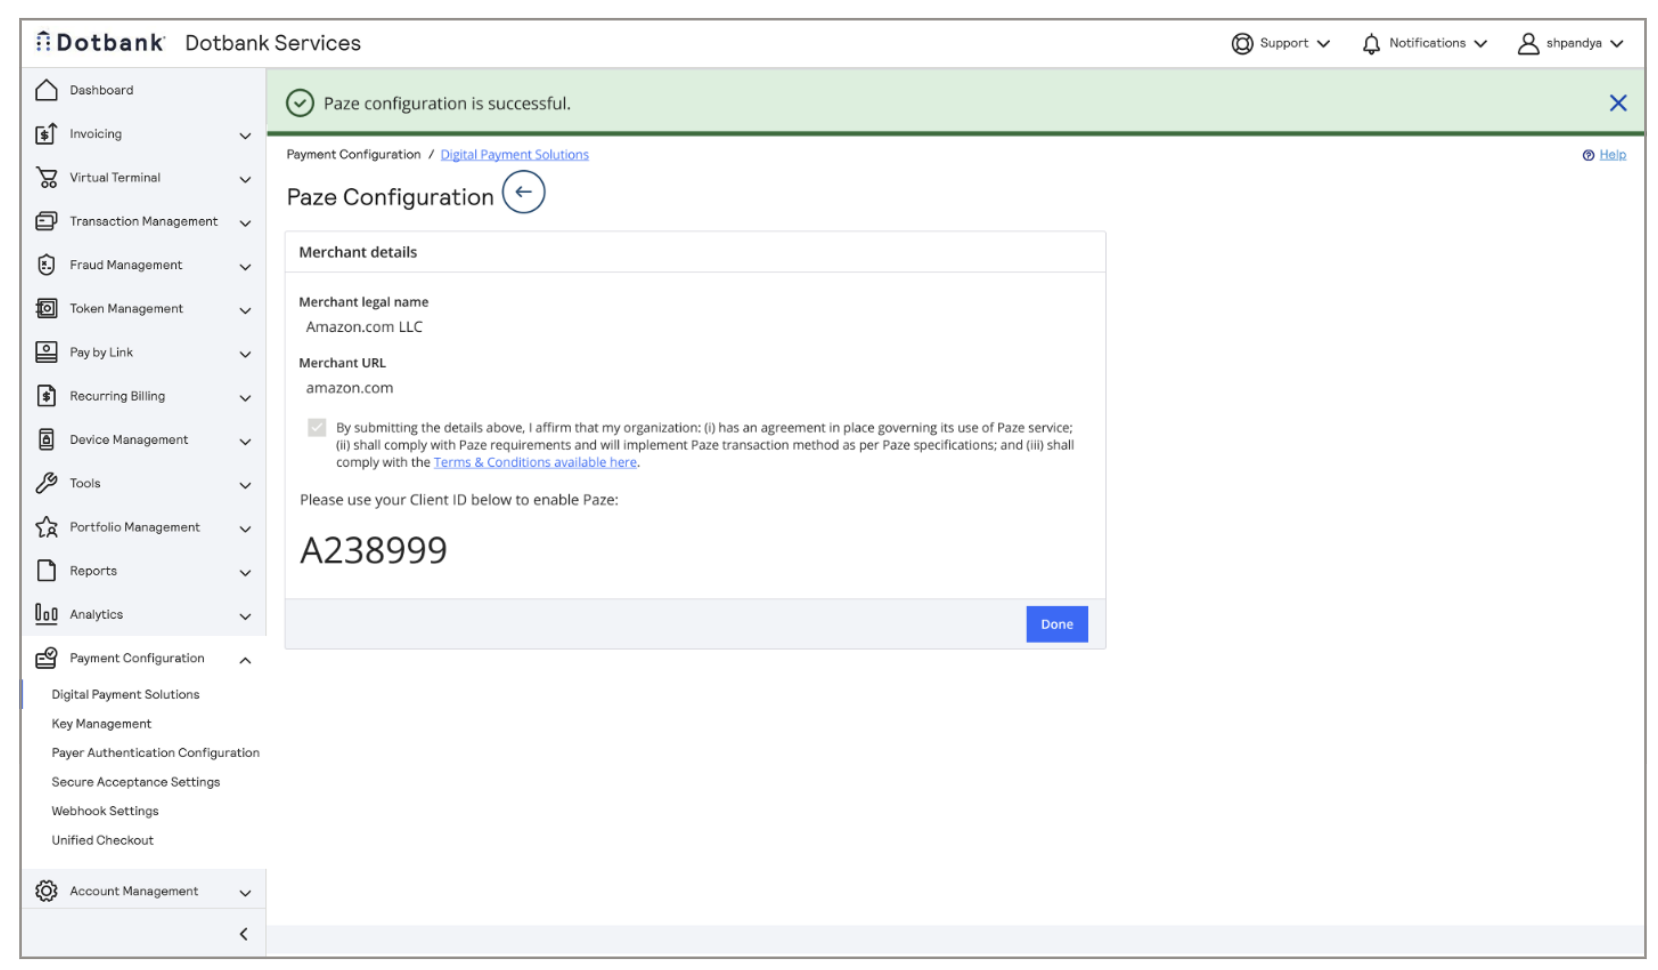Open Webhook Settings submenu item

(105, 811)
